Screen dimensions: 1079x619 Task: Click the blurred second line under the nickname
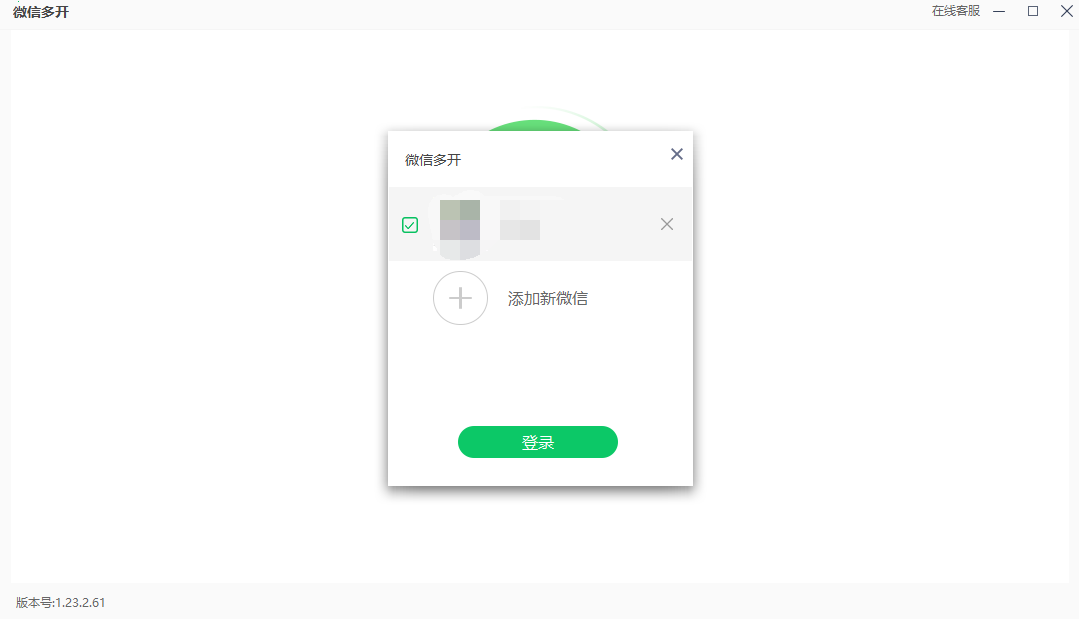pos(520,230)
